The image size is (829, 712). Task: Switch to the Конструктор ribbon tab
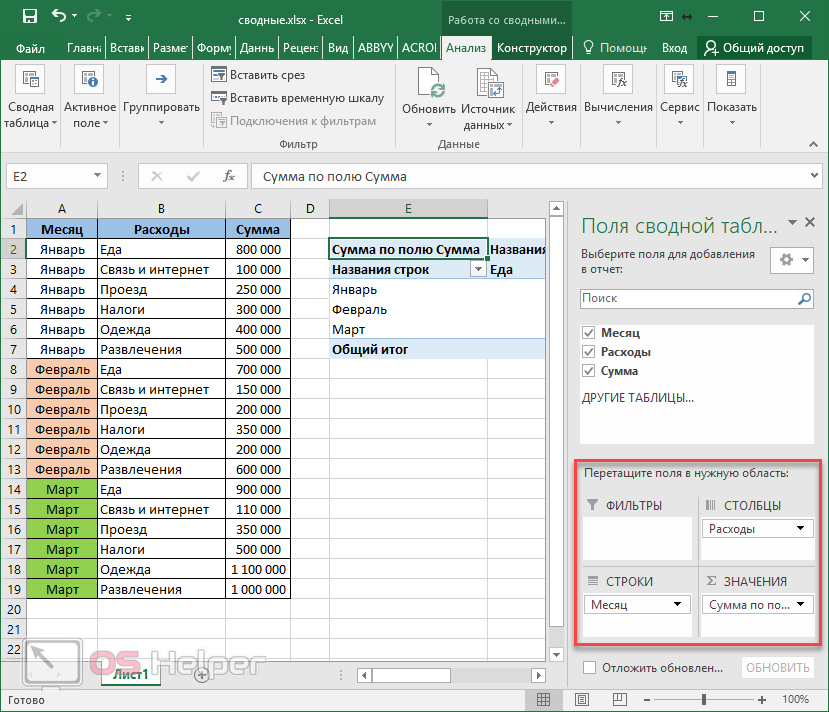point(532,48)
